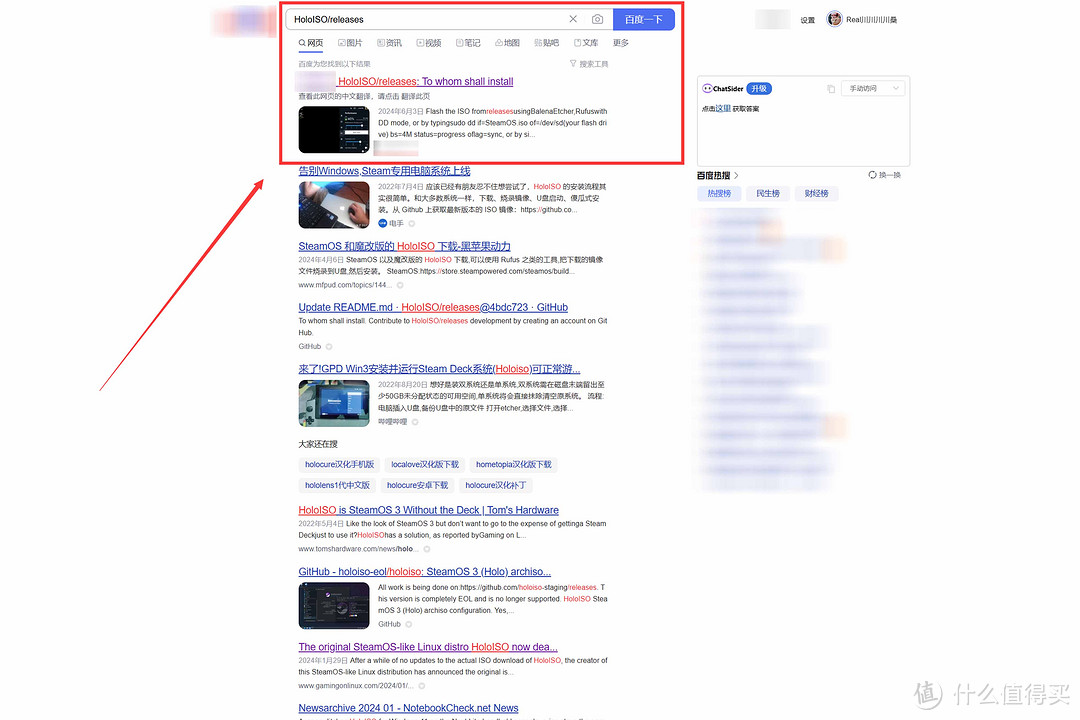Screen dimensions: 1080x720
Task: Expand the 更多 search categories
Action: 621,43
